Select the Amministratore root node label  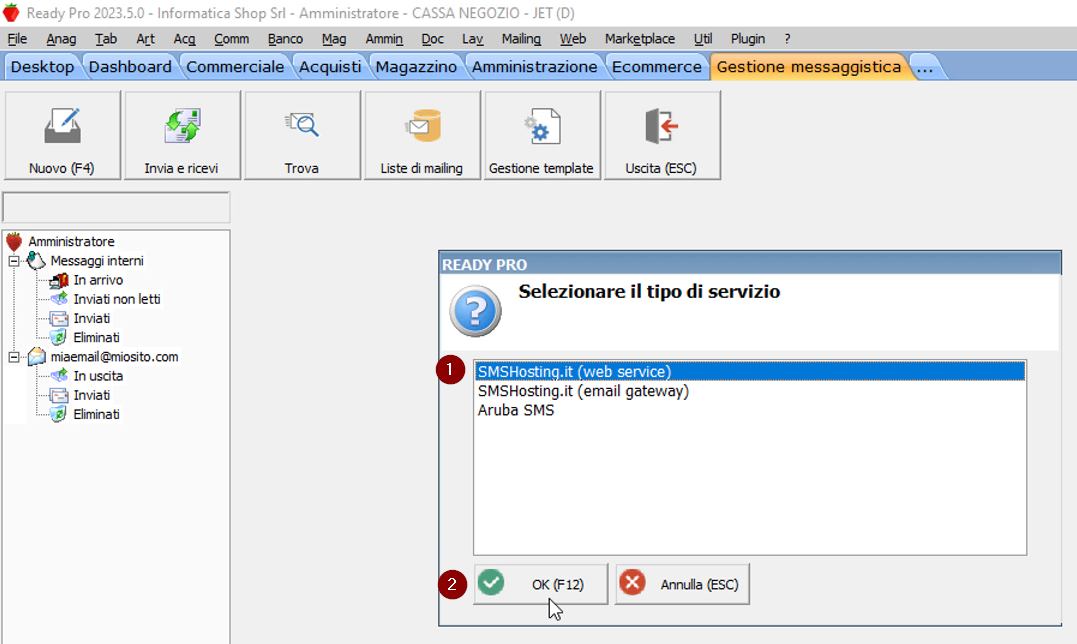pyautogui.click(x=71, y=242)
